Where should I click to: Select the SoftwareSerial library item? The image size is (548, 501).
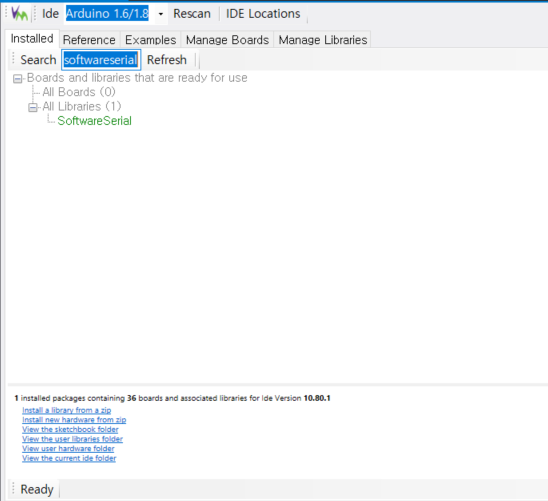pos(94,121)
